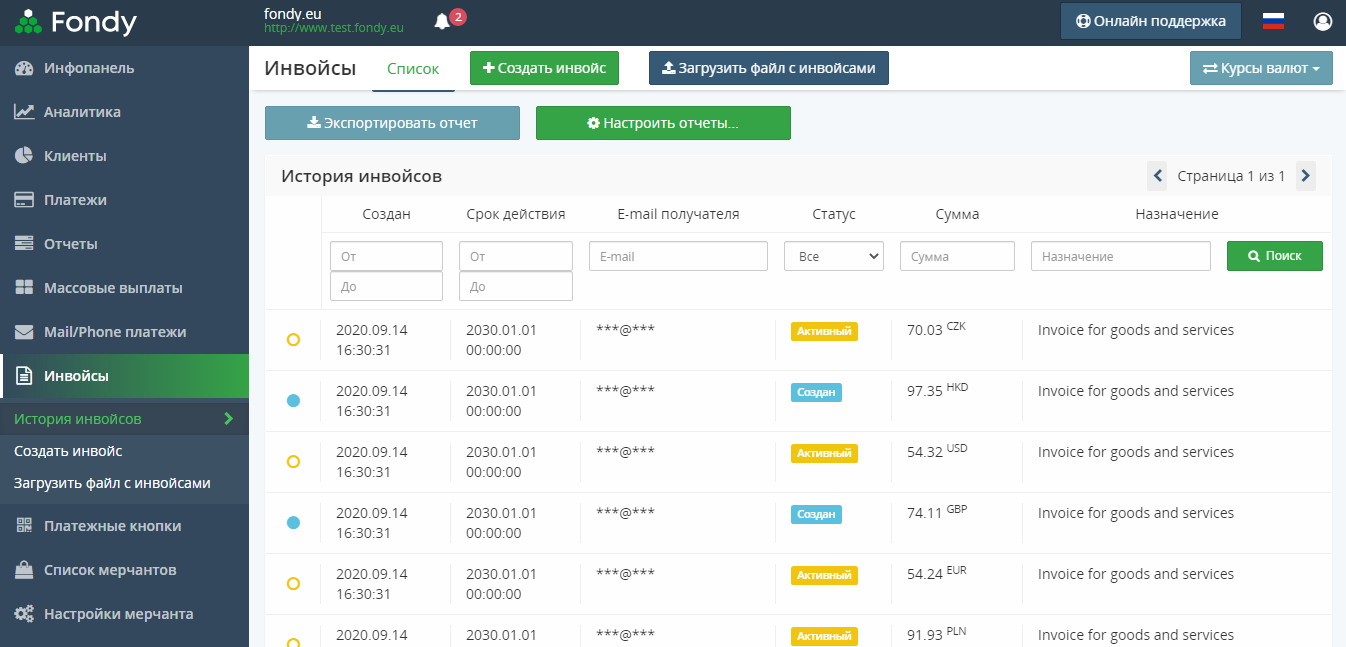Switch language via Russian flag icon
Screen dimensions: 1346x647
click(x=1273, y=21)
